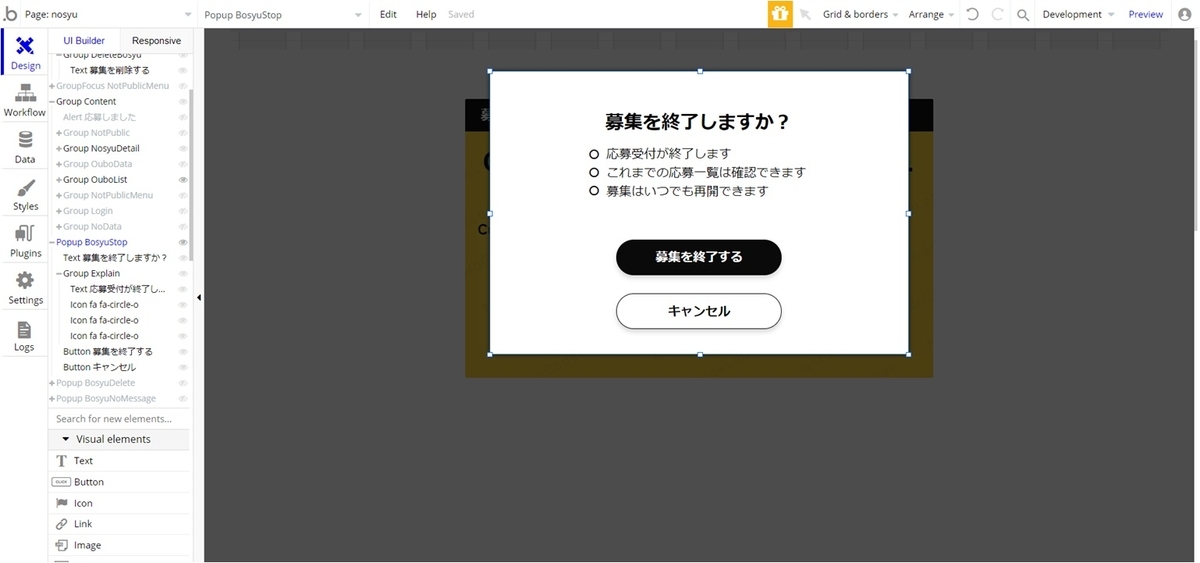Expand the Popup BosyuDelete tree node
Screen dimensions: 1200x563
click(52, 383)
